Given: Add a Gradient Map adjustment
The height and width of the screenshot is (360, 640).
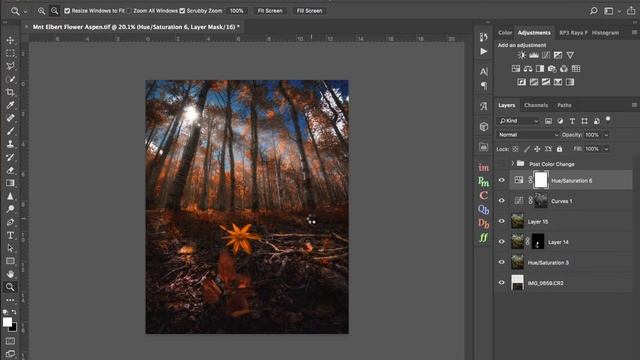Looking at the screenshot, I should [x=570, y=82].
